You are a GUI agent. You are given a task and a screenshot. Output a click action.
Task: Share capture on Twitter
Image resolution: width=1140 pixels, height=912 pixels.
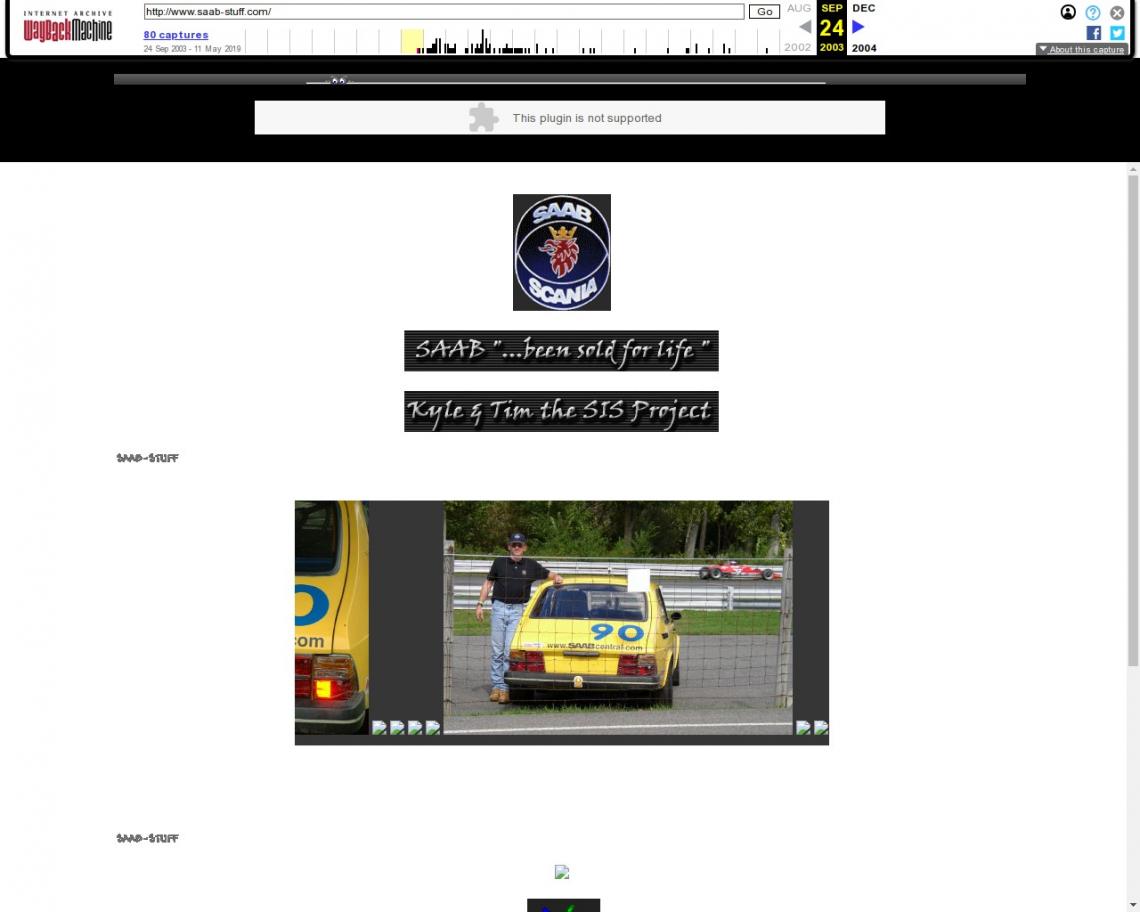tap(1117, 33)
